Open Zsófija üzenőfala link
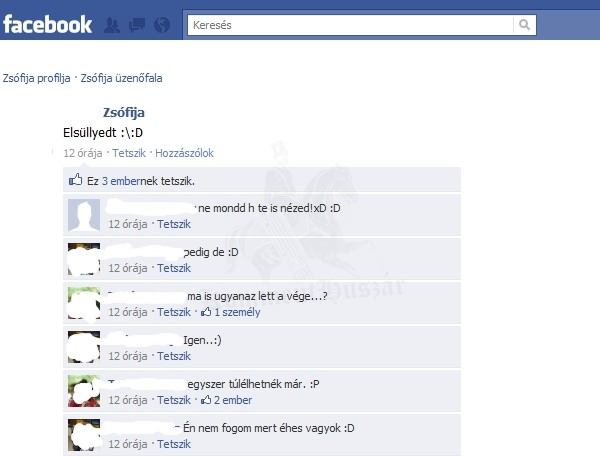The image size is (600, 456). 121,78
